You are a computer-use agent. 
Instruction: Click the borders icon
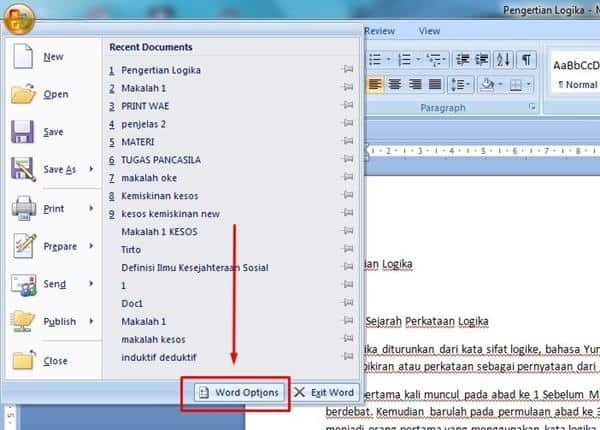515,85
